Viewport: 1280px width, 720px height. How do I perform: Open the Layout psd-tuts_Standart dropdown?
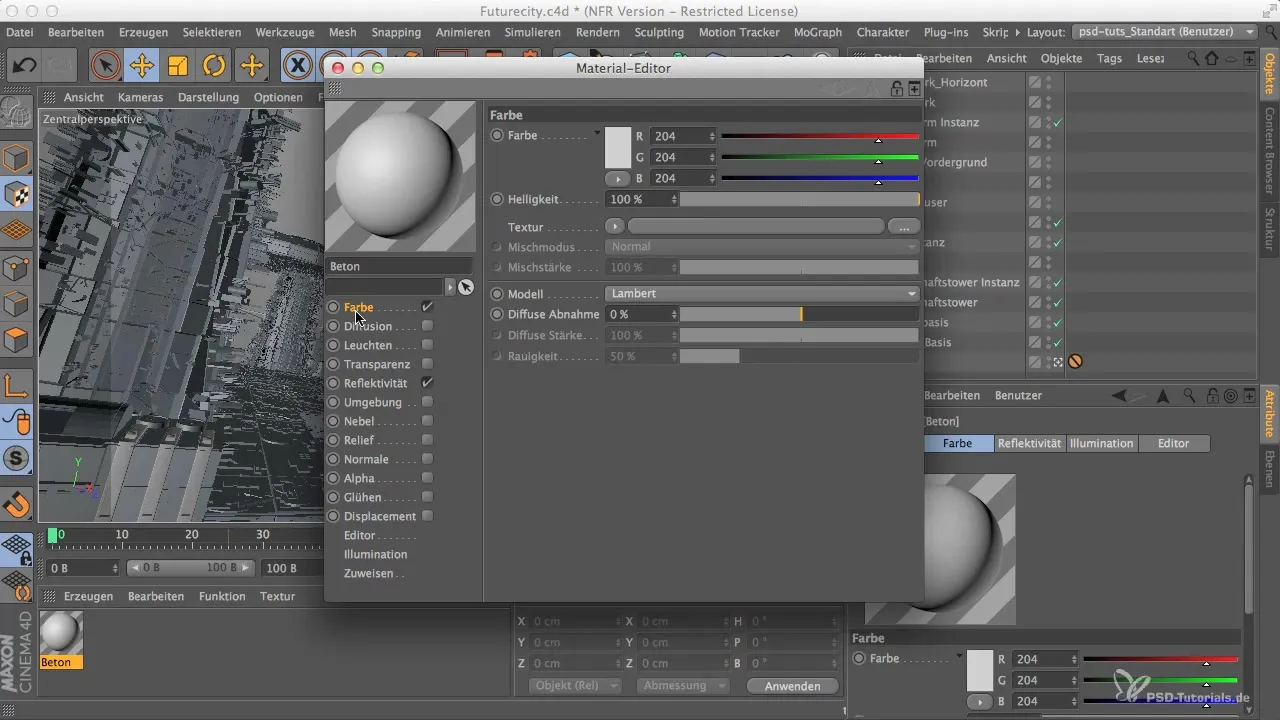pyautogui.click(x=1164, y=32)
